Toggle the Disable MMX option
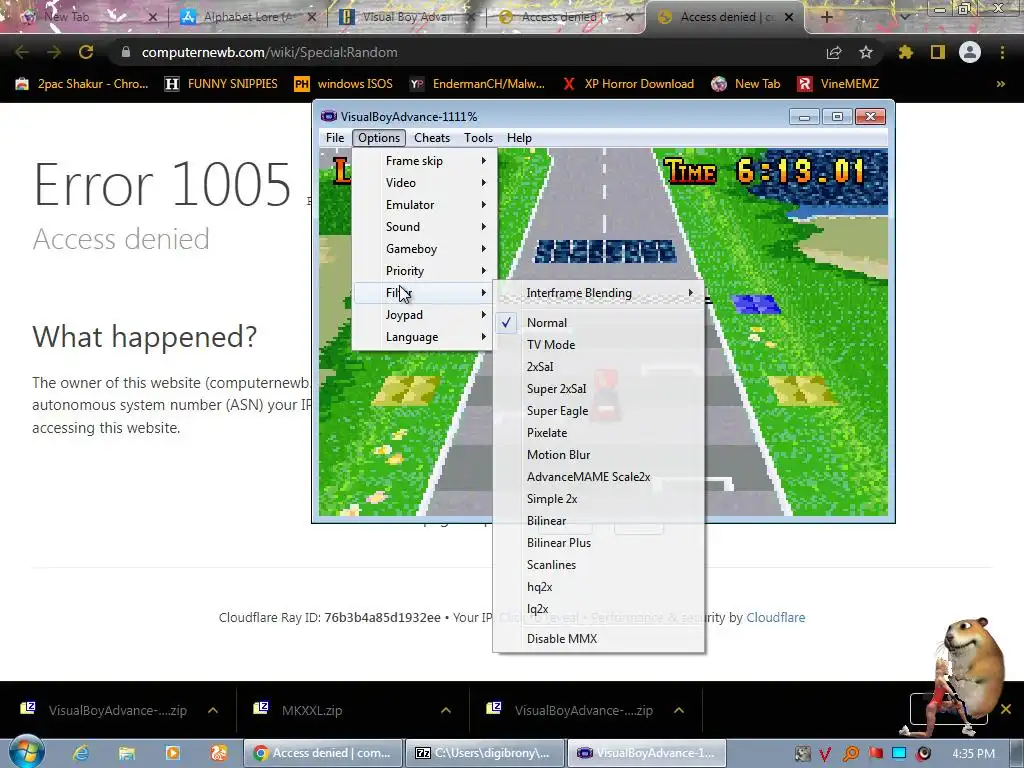 [x=598, y=639]
